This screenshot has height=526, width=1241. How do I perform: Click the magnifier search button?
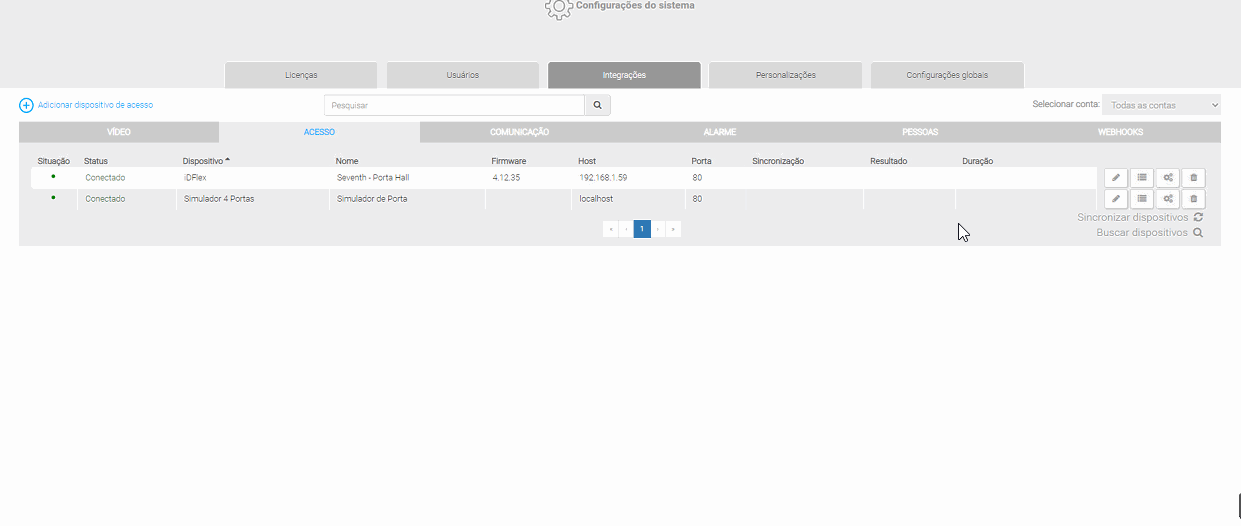coord(597,105)
